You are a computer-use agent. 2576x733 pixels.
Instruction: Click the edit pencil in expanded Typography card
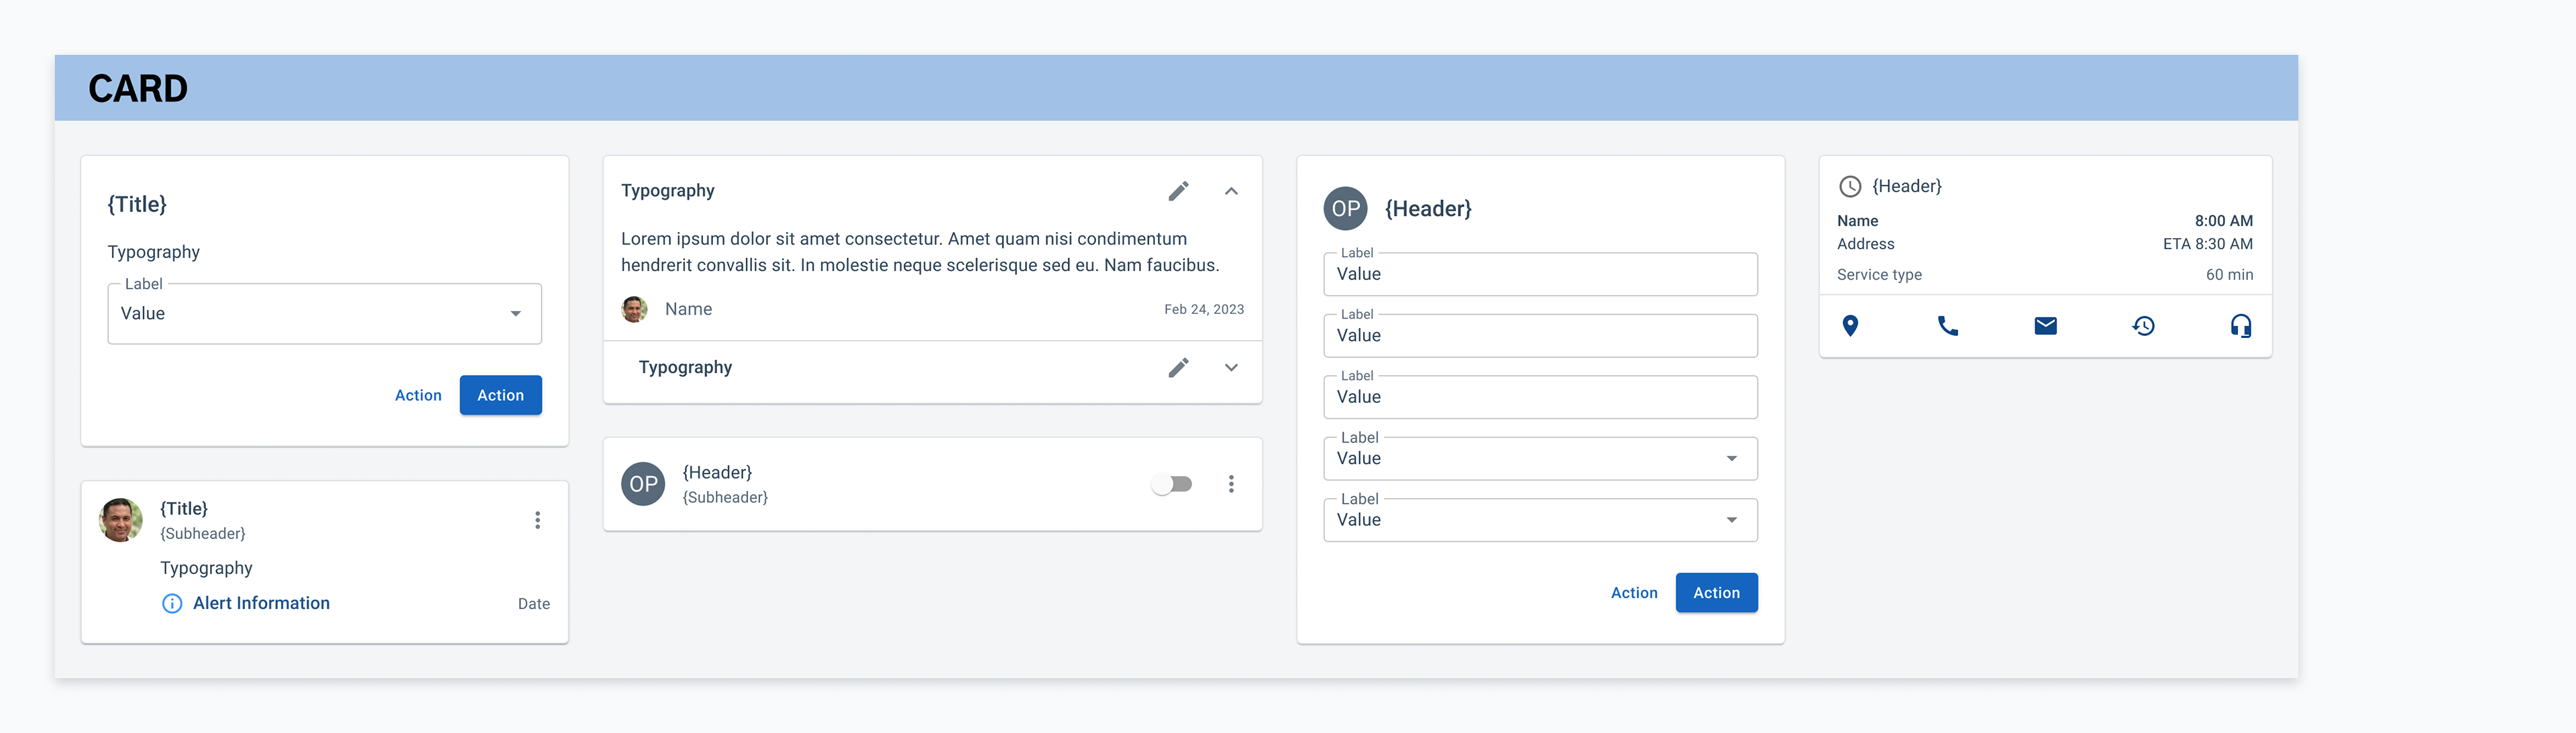coord(1178,191)
